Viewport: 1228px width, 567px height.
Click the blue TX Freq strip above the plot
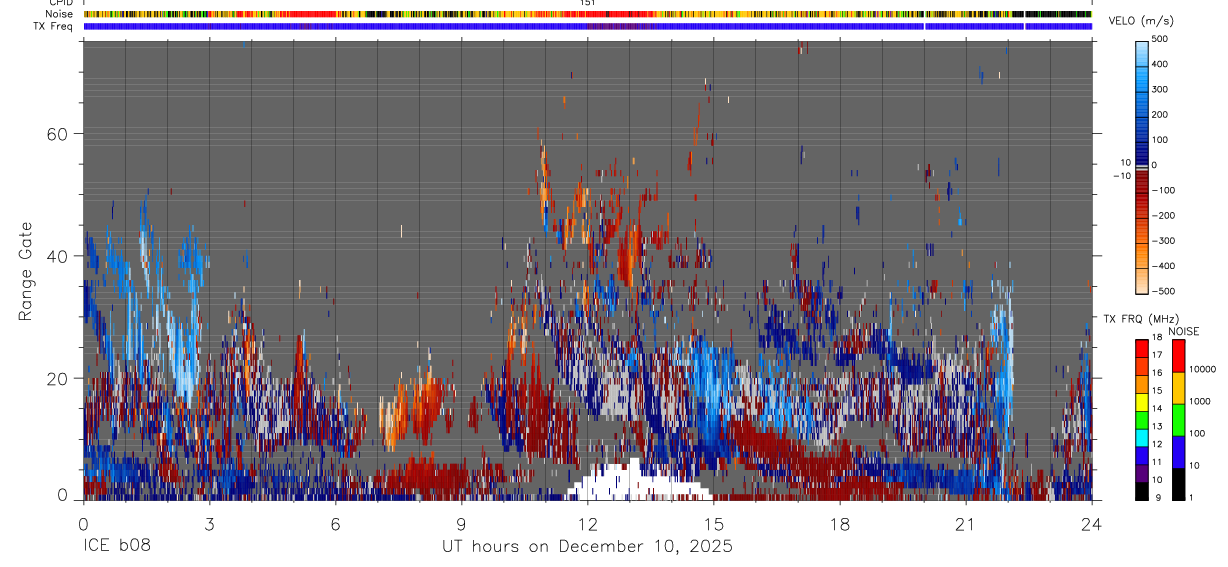pyautogui.click(x=587, y=26)
